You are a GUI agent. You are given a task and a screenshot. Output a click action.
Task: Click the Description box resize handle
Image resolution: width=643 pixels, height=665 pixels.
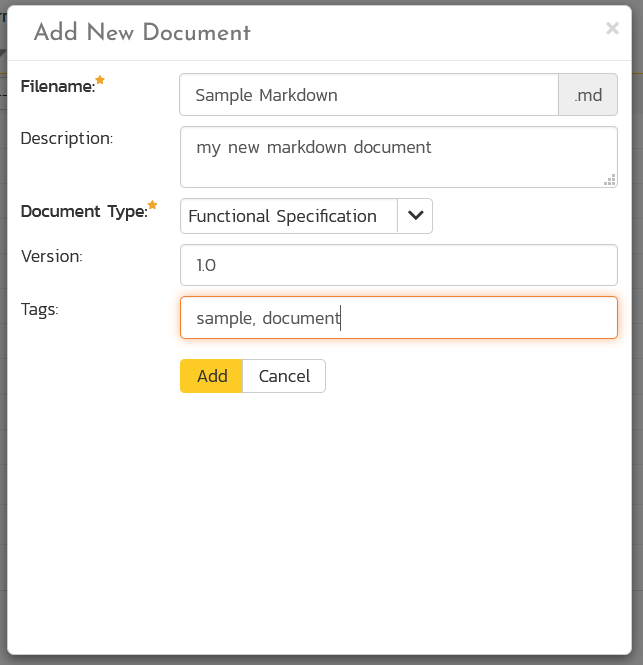click(x=609, y=180)
